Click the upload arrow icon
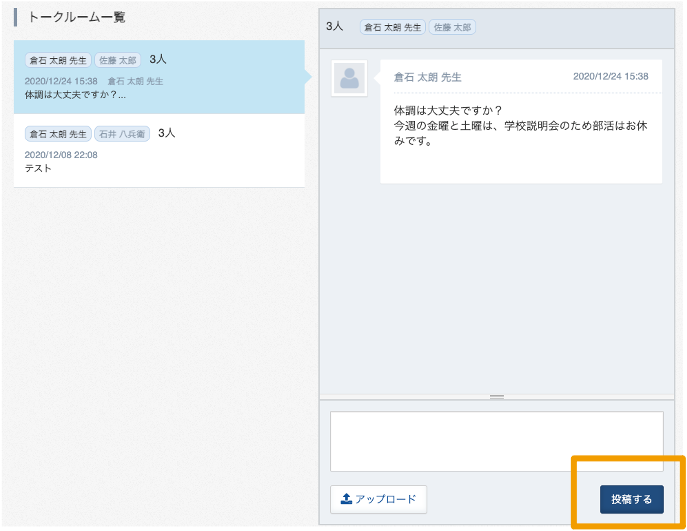The image size is (687, 531). tap(346, 499)
